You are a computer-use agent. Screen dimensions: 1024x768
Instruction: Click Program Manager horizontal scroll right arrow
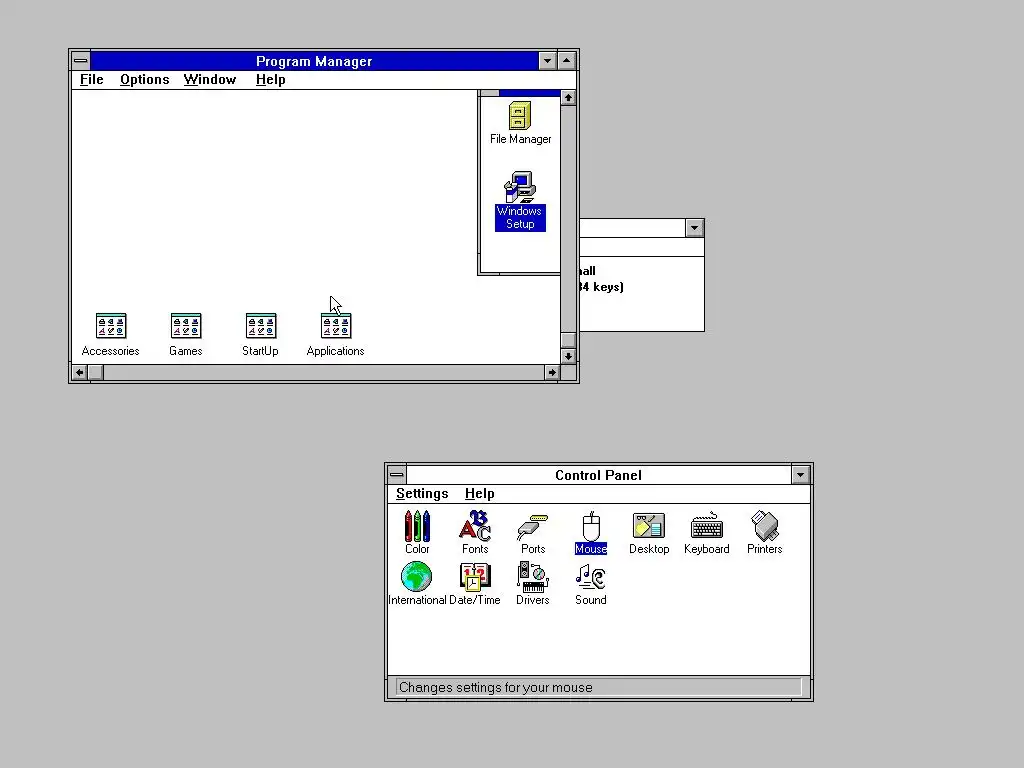552,372
